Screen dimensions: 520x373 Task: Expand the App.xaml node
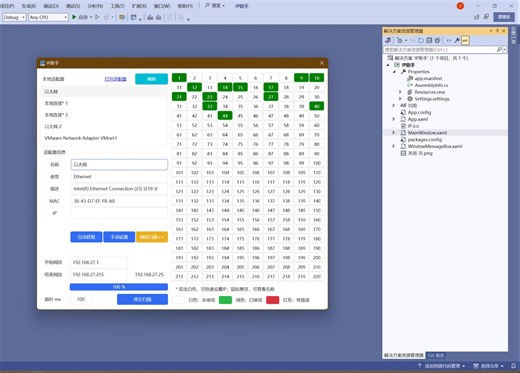(394, 119)
